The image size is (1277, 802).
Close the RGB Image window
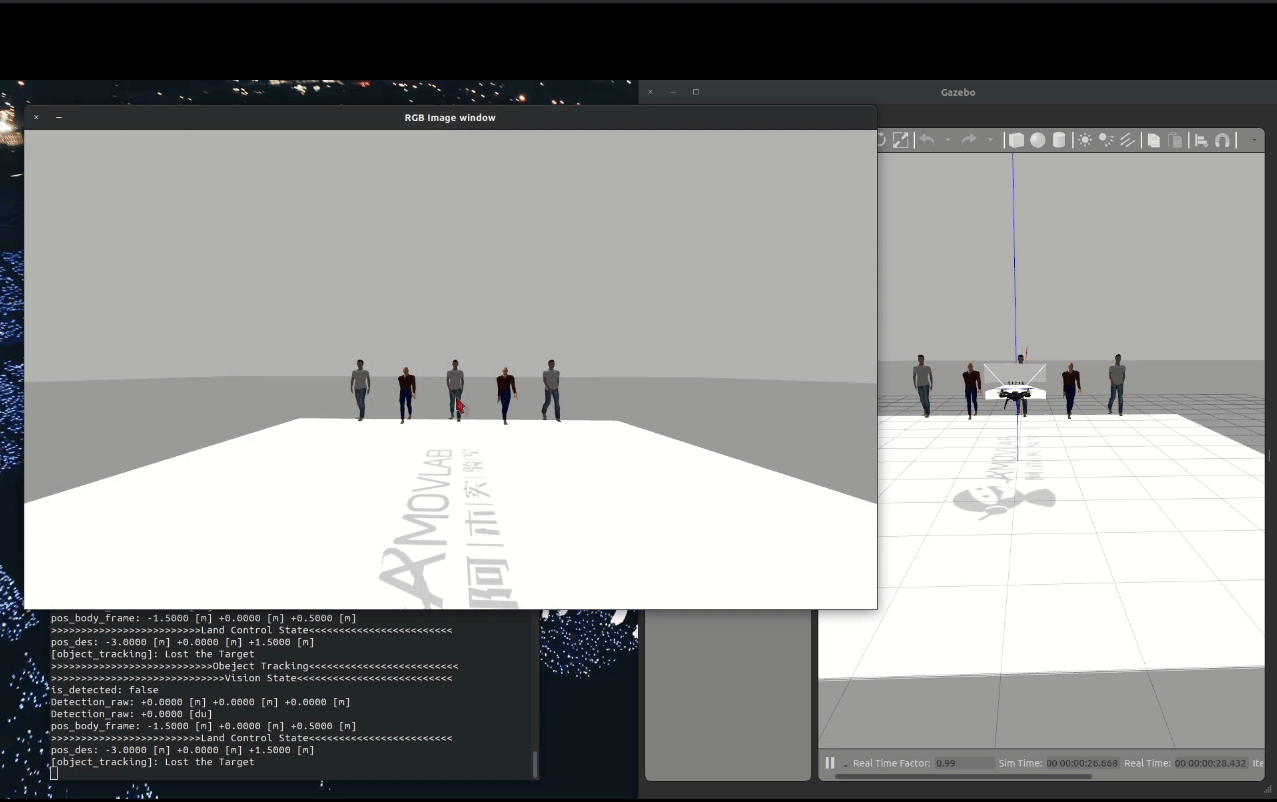(x=36, y=117)
